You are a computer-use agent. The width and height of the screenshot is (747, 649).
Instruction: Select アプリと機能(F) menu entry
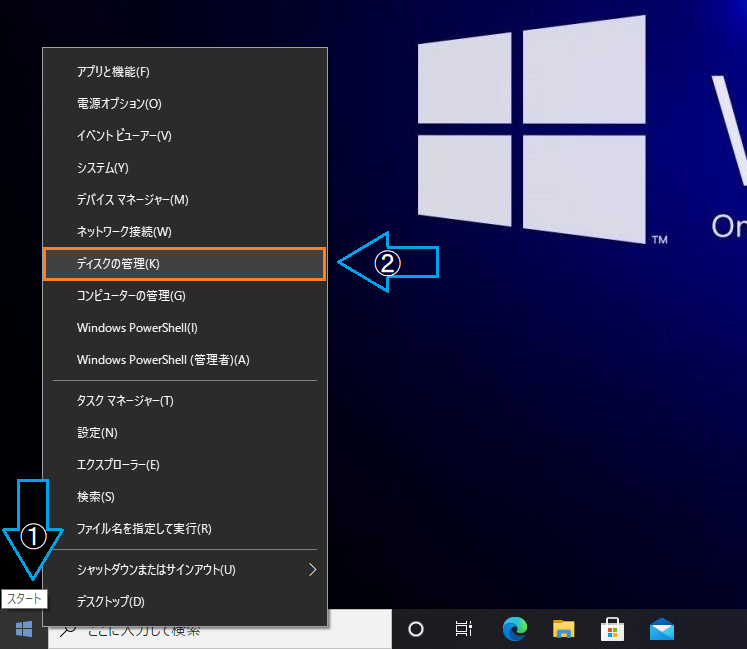pyautogui.click(x=185, y=72)
